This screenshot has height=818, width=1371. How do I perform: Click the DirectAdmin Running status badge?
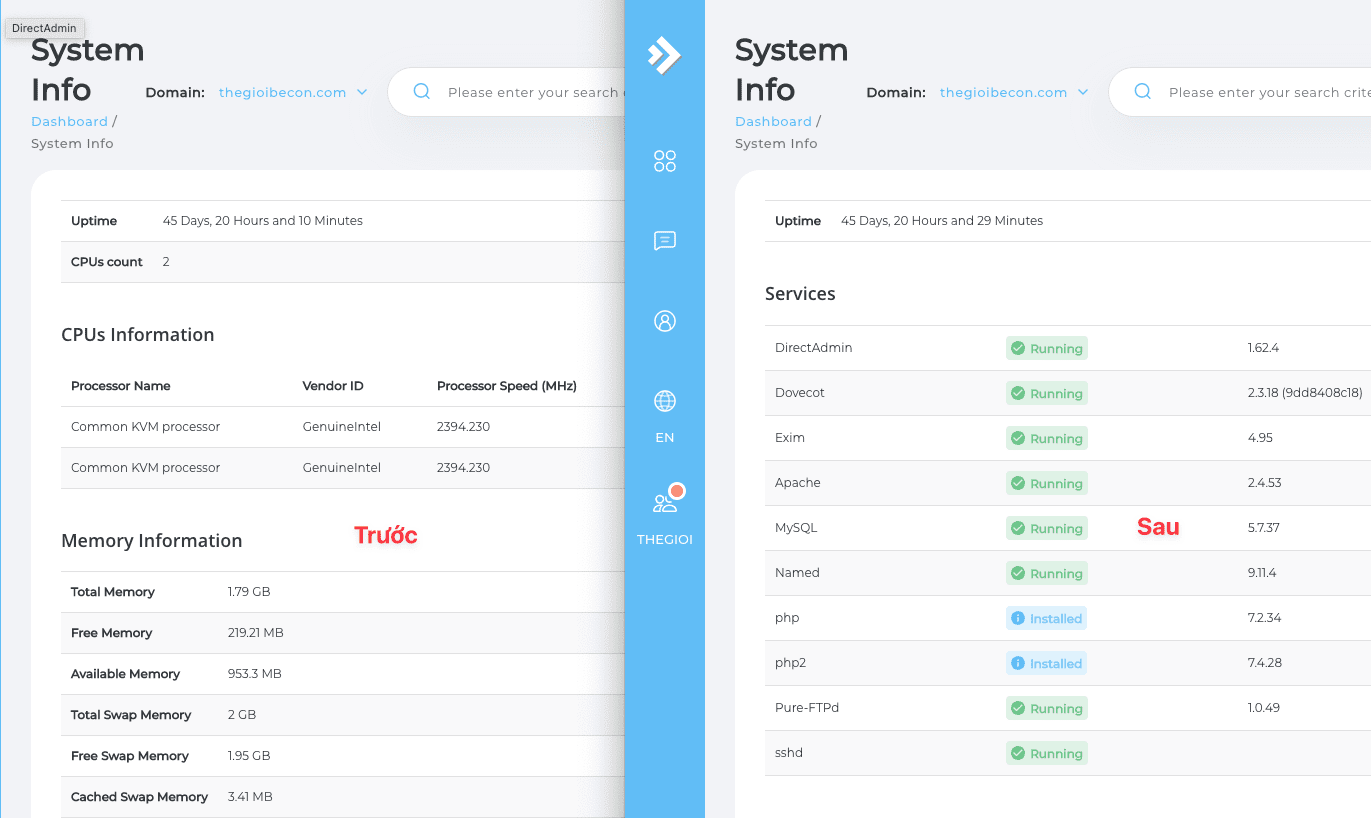[x=1047, y=348]
